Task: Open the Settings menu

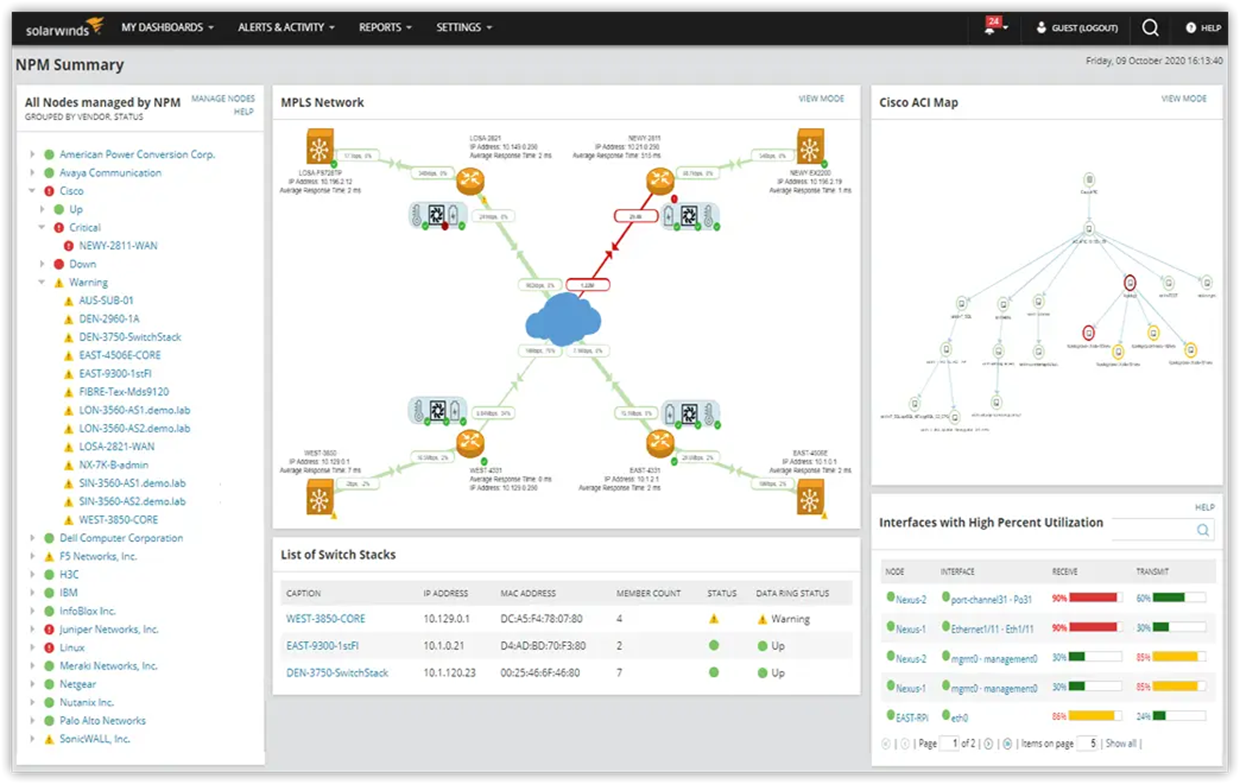Action: pos(464,28)
